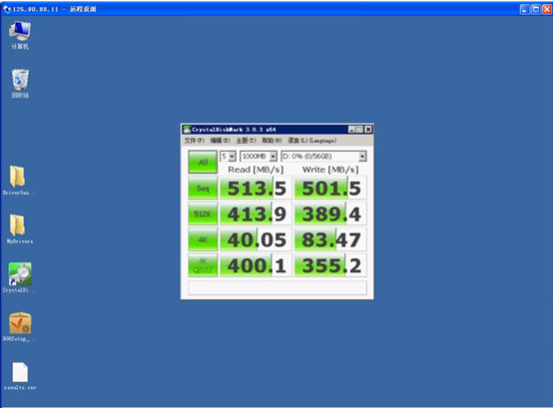Click the Write [MB/s] column header

pos(330,170)
